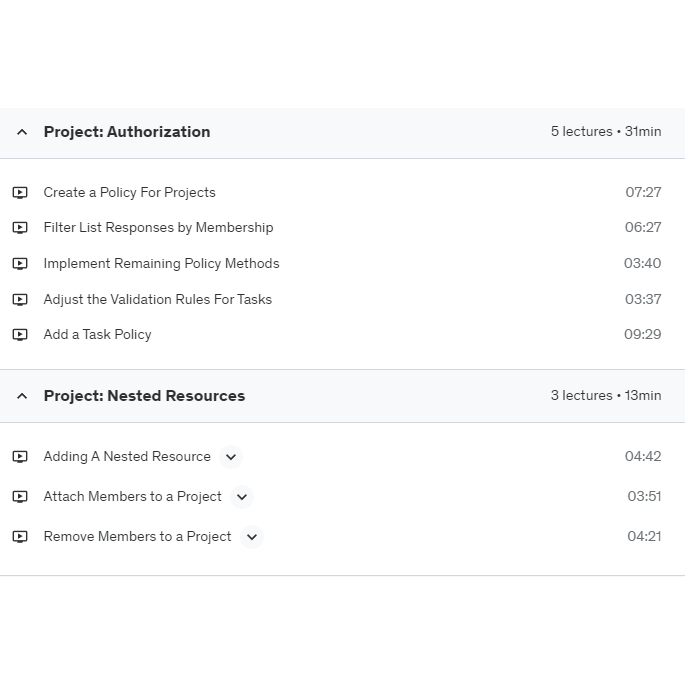Click video icon next to Adjust the Validation Rules

20,299
